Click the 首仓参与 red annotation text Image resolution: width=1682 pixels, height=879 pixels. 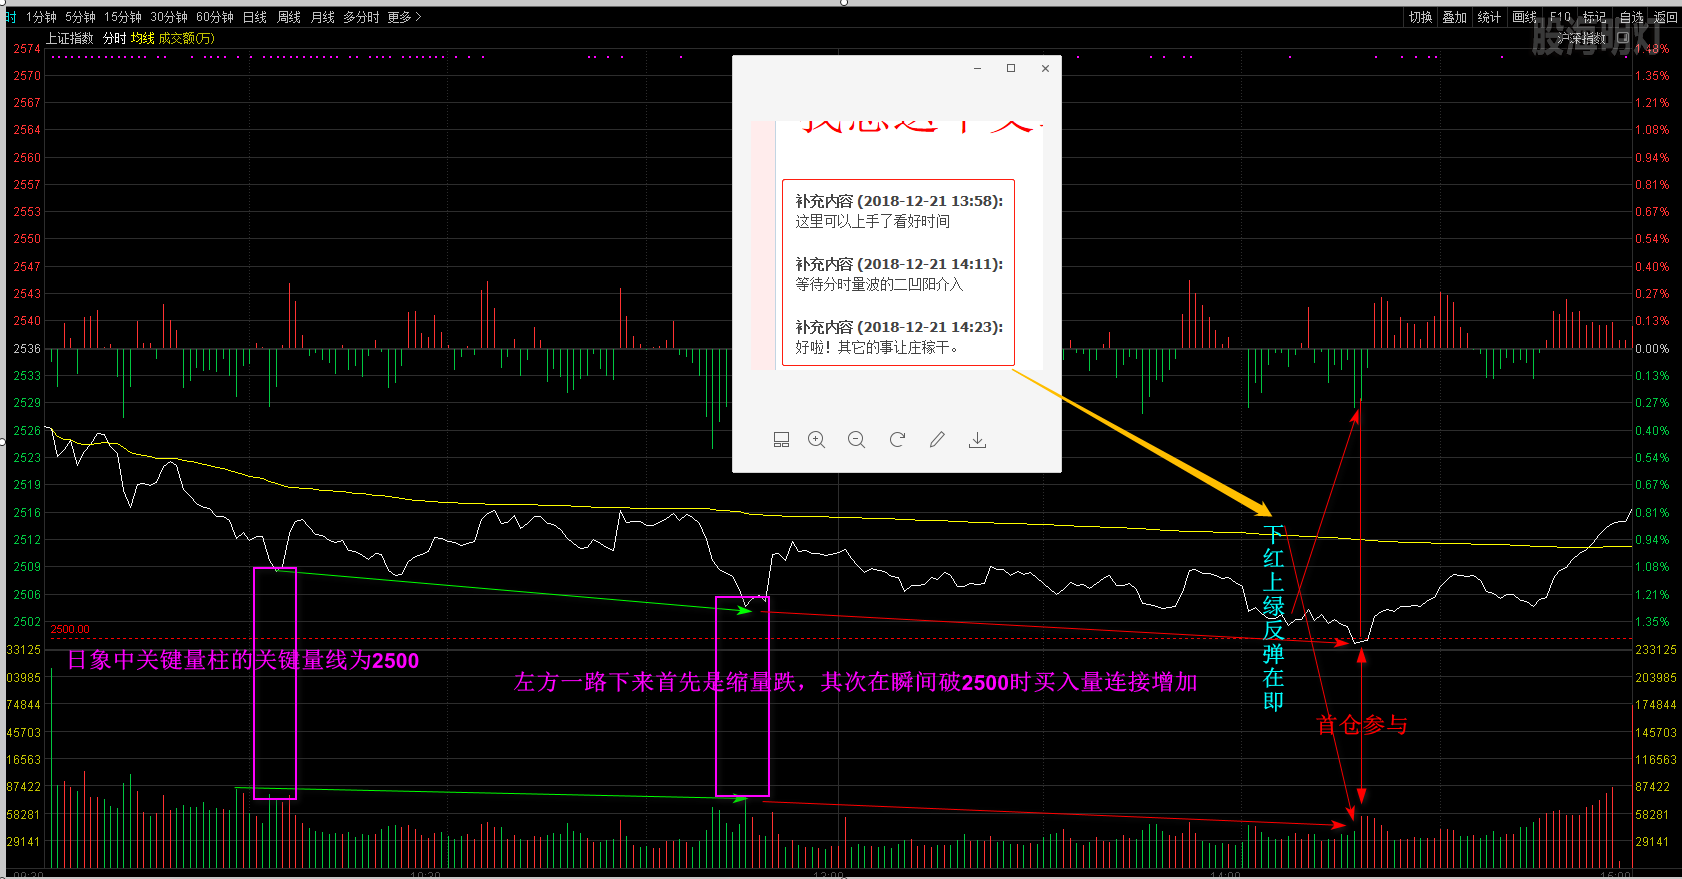coord(1362,724)
